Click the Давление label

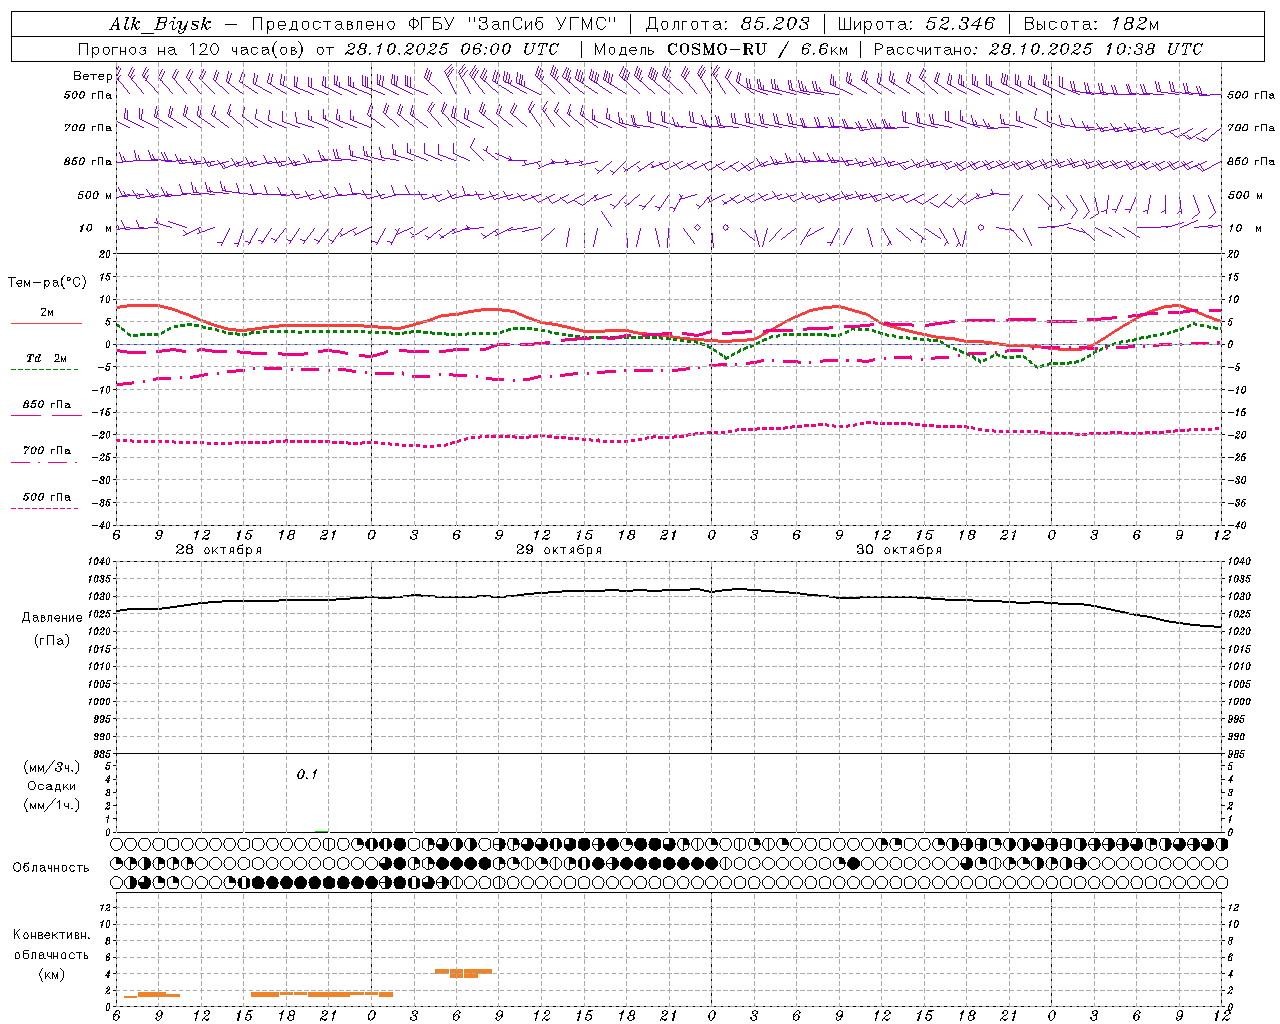click(52, 618)
